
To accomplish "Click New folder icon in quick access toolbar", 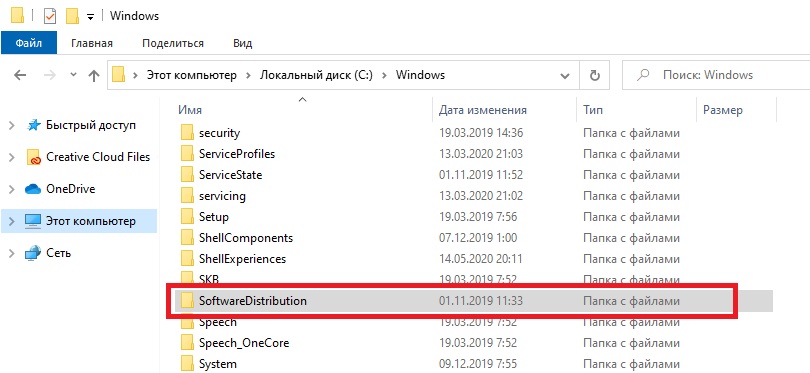I will [72, 17].
